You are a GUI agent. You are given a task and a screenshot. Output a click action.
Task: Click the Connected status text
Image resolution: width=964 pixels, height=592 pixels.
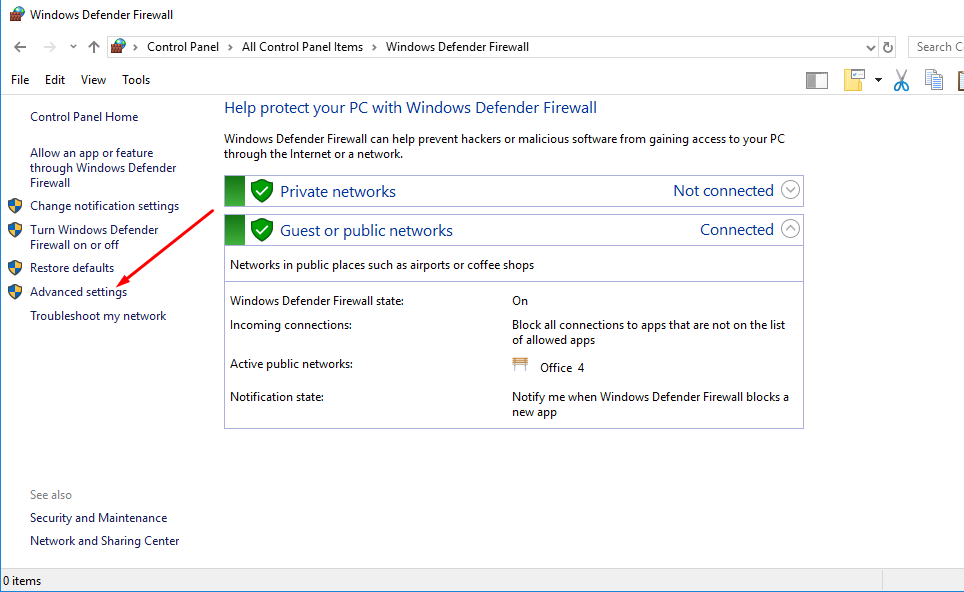click(x=737, y=229)
